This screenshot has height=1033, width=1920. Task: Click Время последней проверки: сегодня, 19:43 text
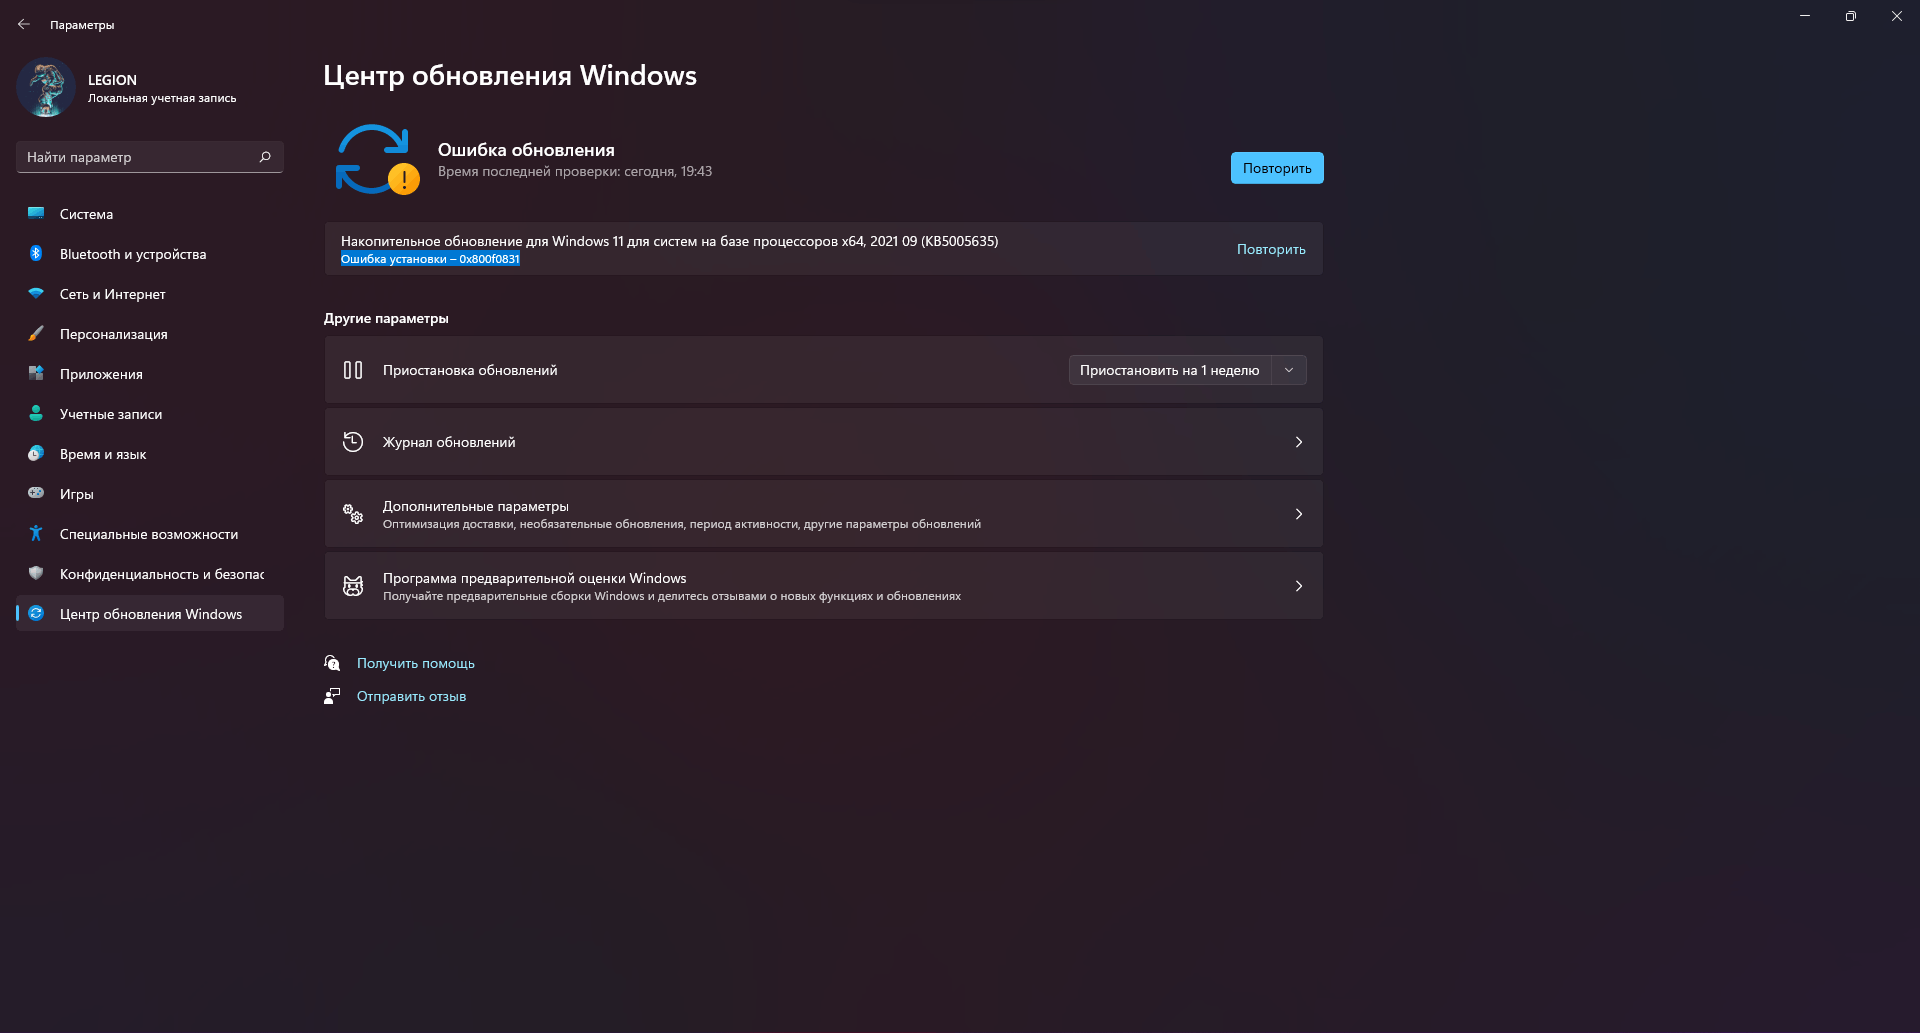coord(575,172)
